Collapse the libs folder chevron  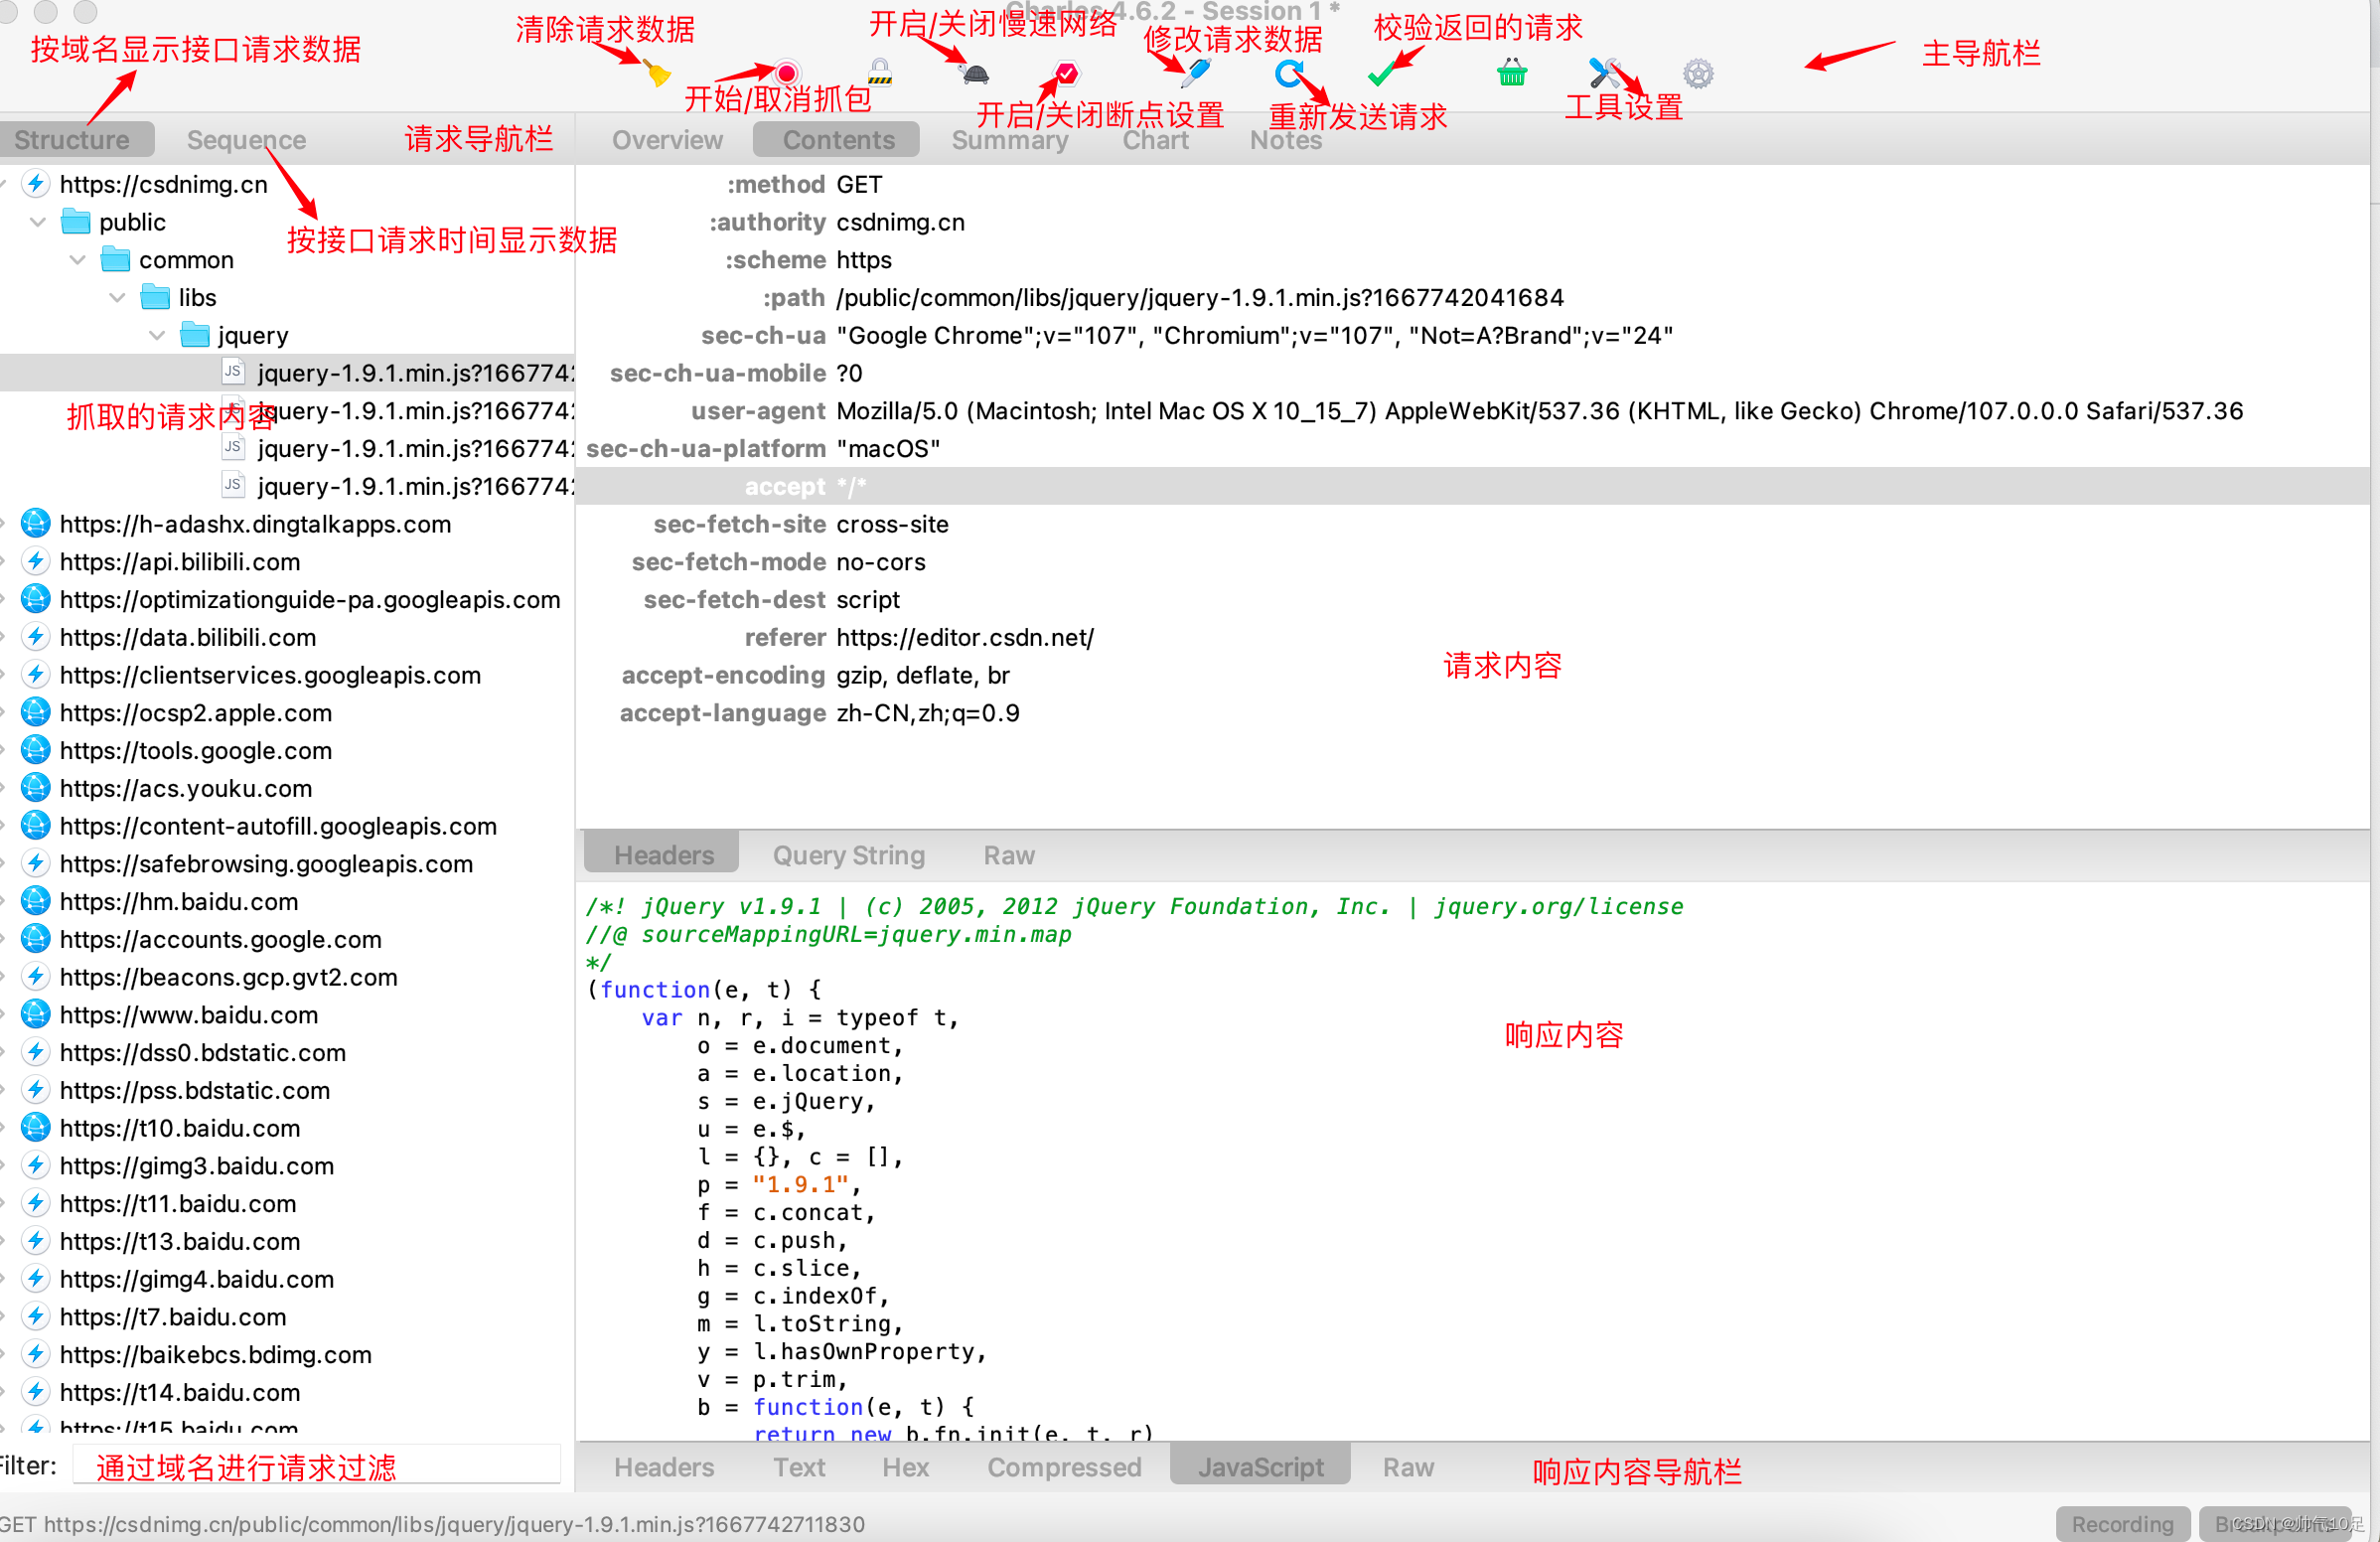[117, 298]
